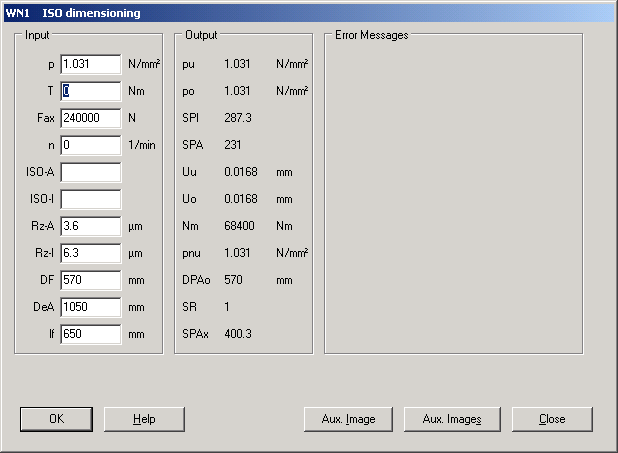Focus the n speed input field
The image size is (618, 453).
click(x=90, y=145)
